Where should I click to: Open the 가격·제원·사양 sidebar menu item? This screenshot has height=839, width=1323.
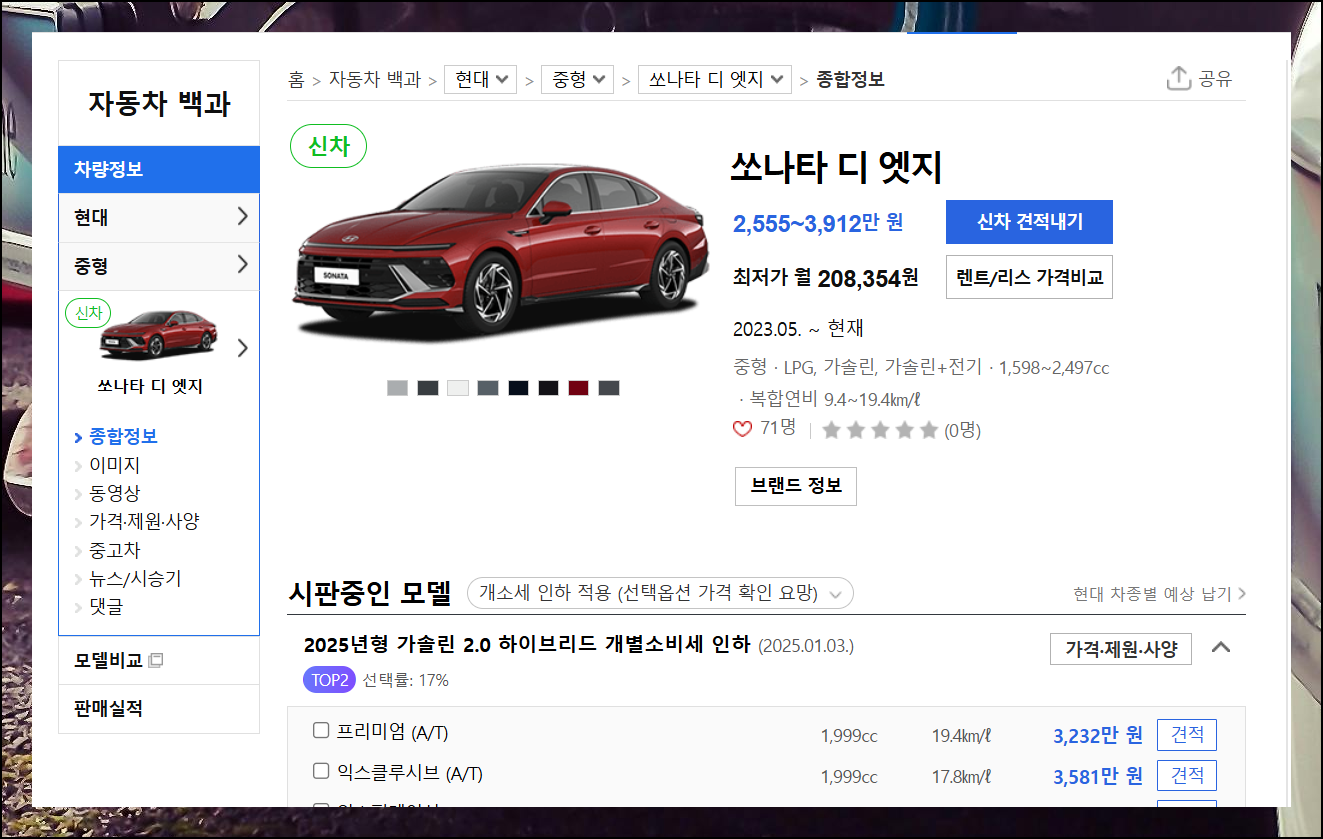tap(144, 521)
